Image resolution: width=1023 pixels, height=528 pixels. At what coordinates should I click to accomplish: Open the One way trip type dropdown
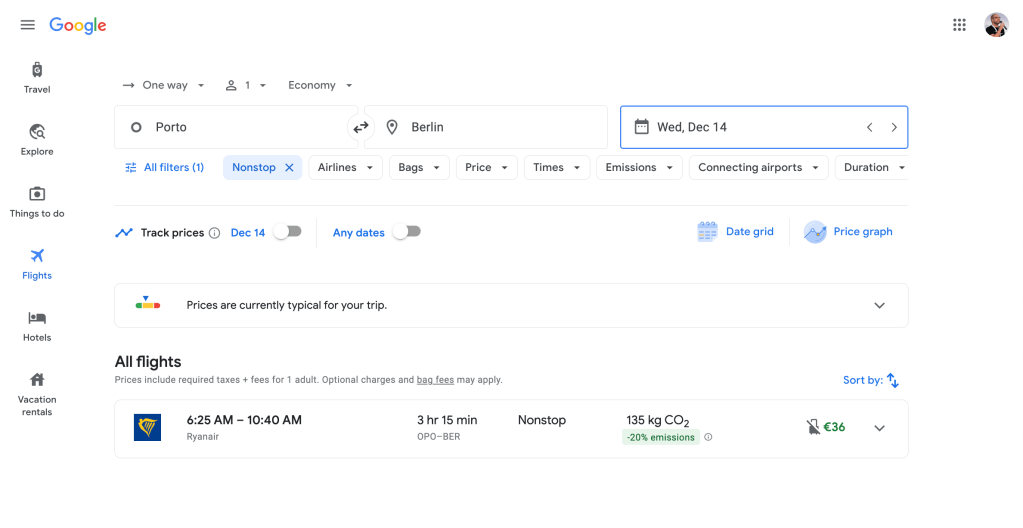point(163,86)
